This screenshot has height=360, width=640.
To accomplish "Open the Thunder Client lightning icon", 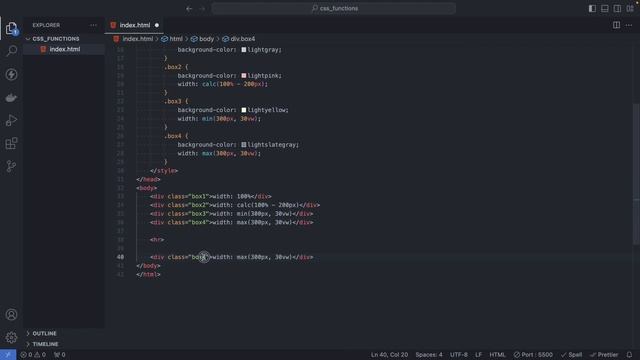I will [x=11, y=74].
